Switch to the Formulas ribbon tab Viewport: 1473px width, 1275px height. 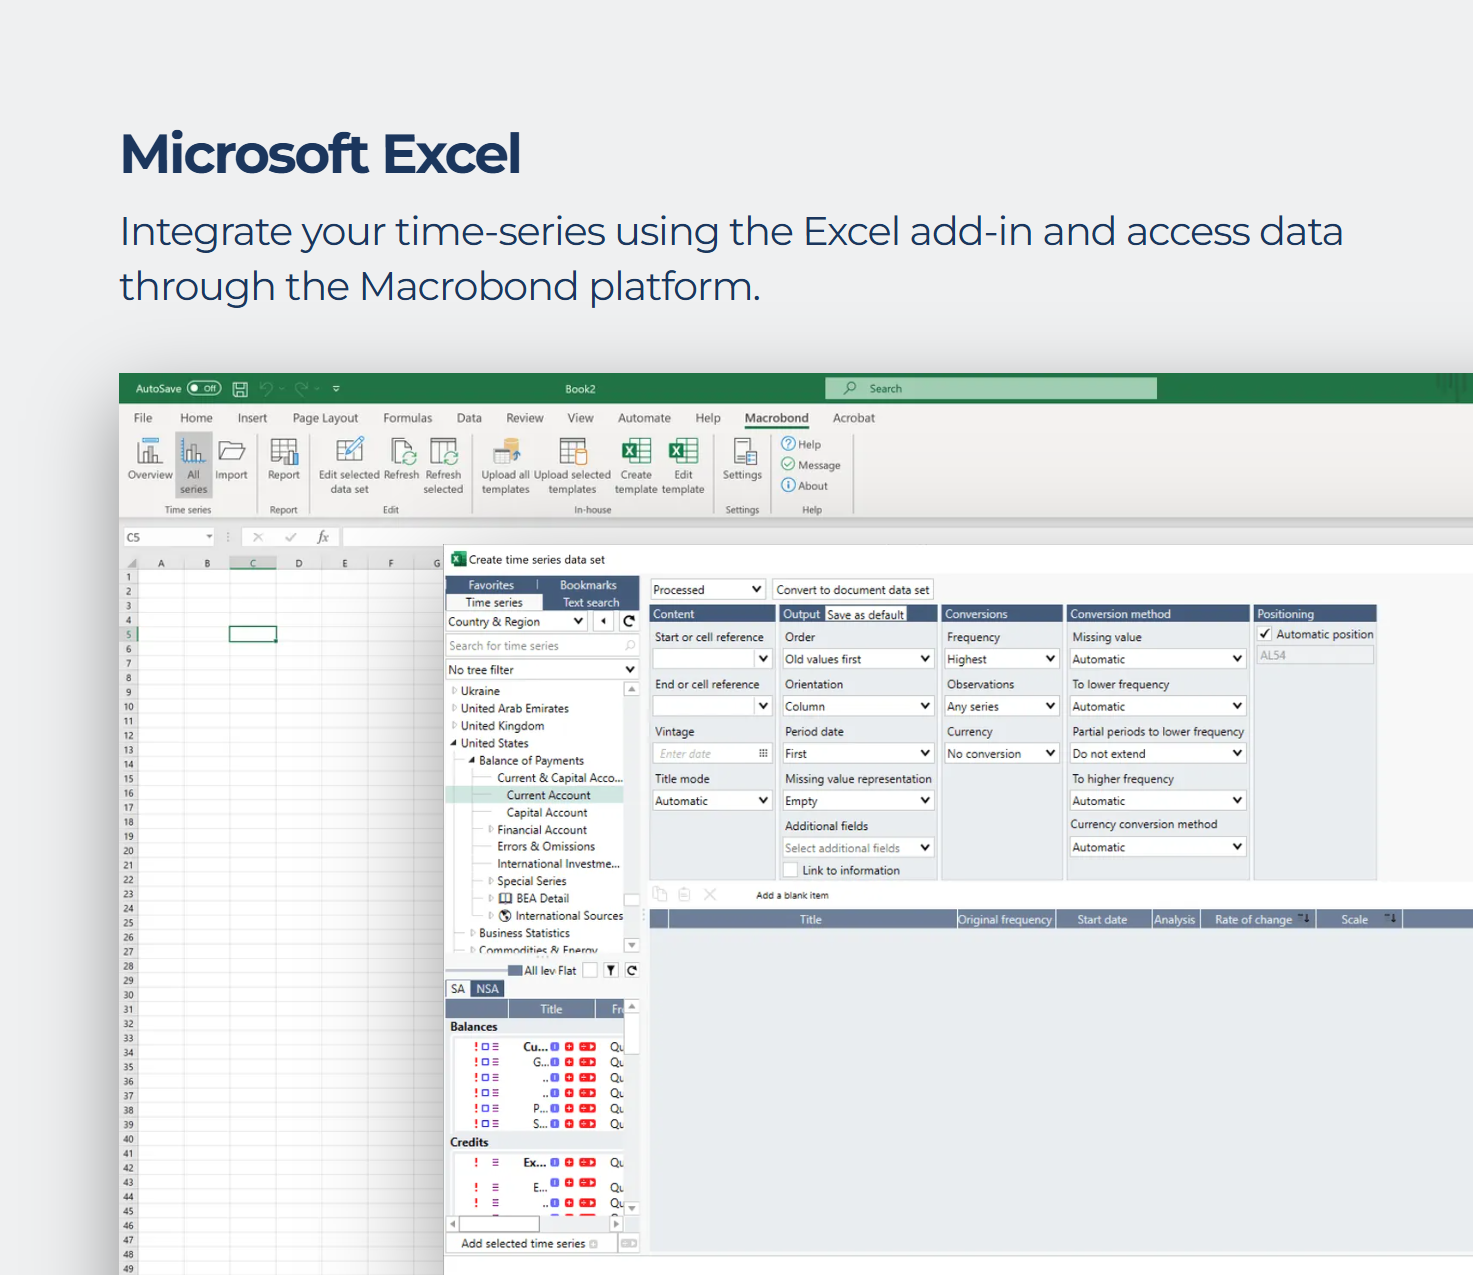point(408,418)
